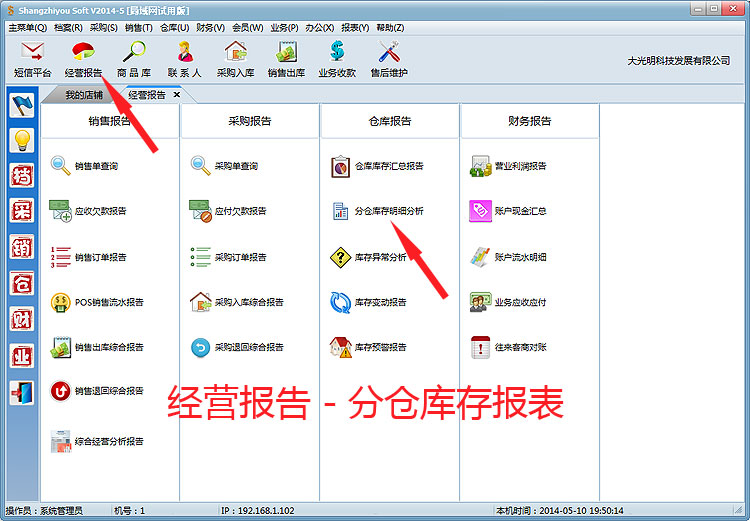Screen dimensions: 750x521
Task: Click the exit door sidebar icon
Action: [21, 390]
